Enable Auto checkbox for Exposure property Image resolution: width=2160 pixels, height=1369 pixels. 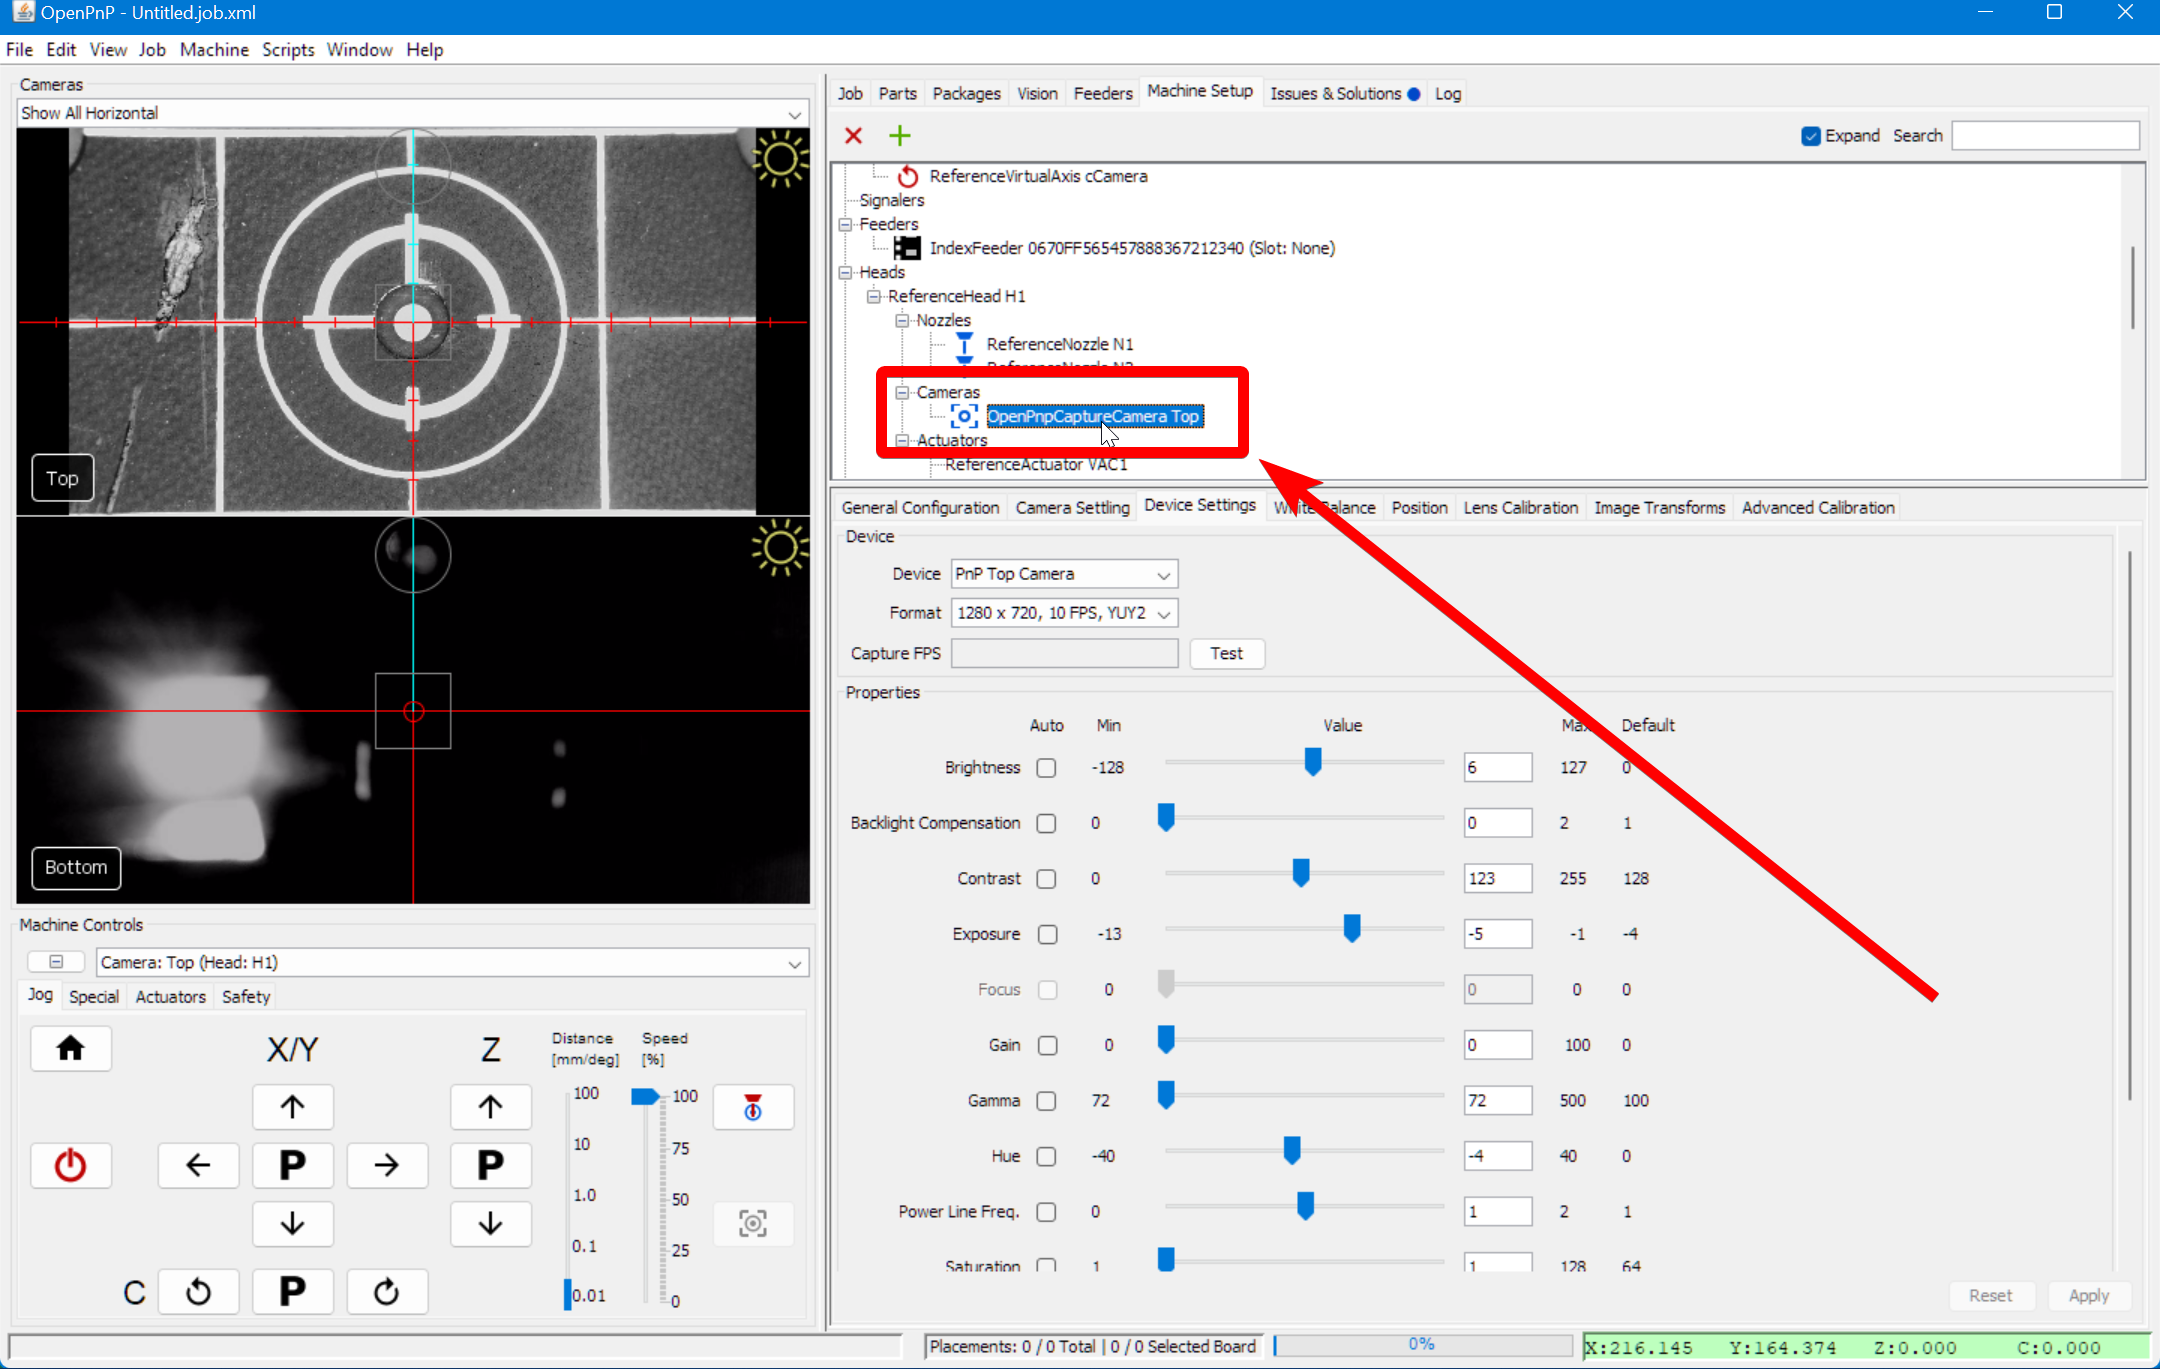(x=1047, y=934)
